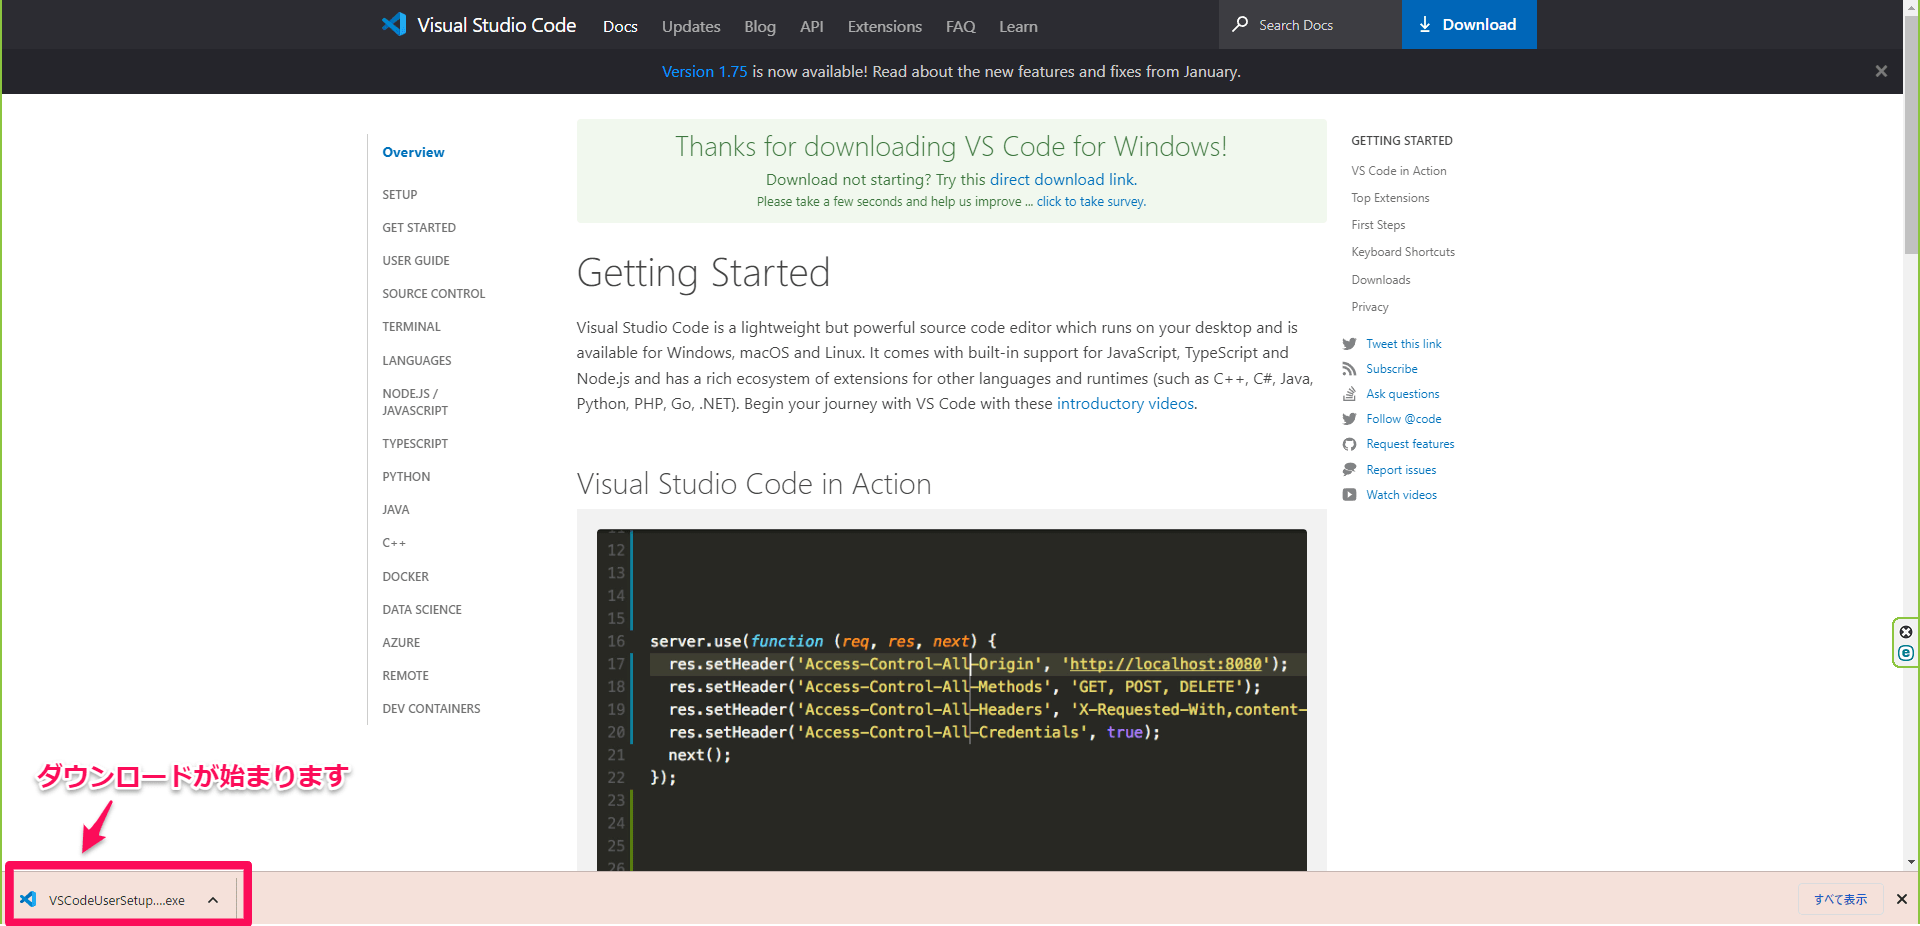This screenshot has width=1920, height=926.
Task: Open the API menu item
Action: (x=812, y=27)
